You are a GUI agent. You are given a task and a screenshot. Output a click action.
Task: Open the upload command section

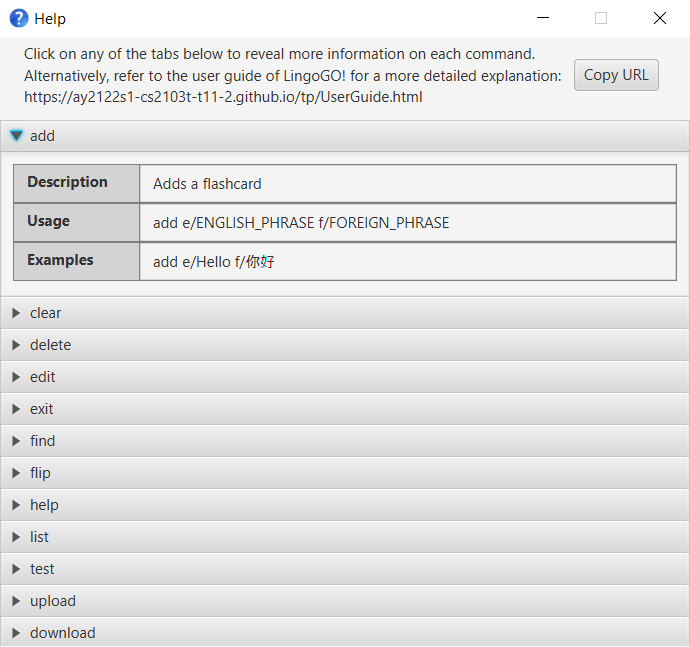[52, 601]
